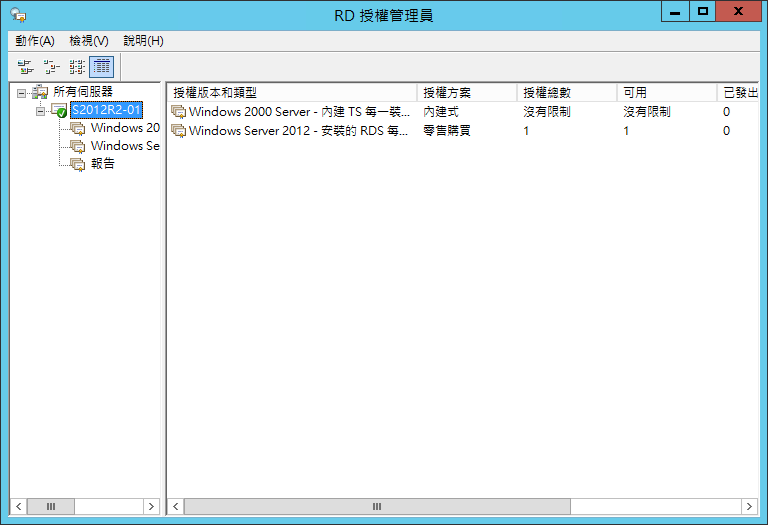Click the large icons view toolbar button

click(x=25, y=67)
